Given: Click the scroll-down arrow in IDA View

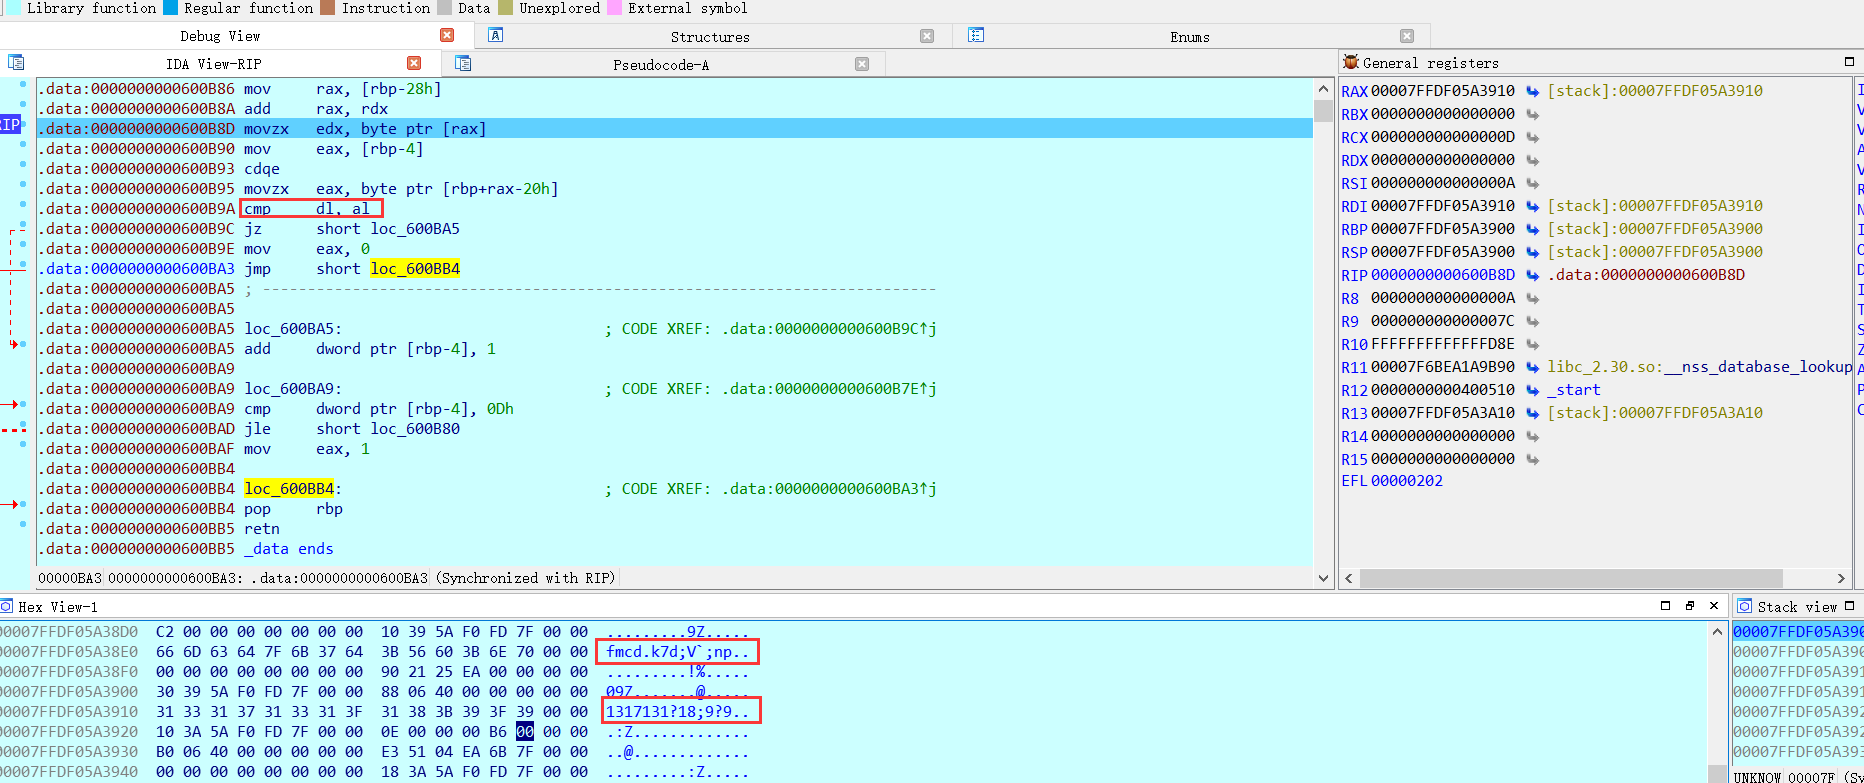Looking at the screenshot, I should [1324, 578].
